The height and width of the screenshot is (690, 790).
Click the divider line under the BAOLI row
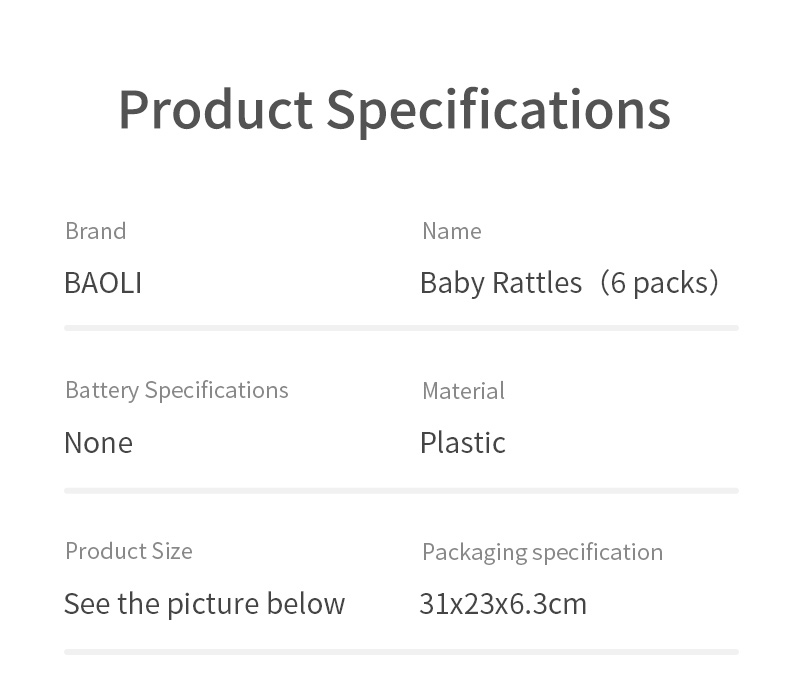pos(400,328)
